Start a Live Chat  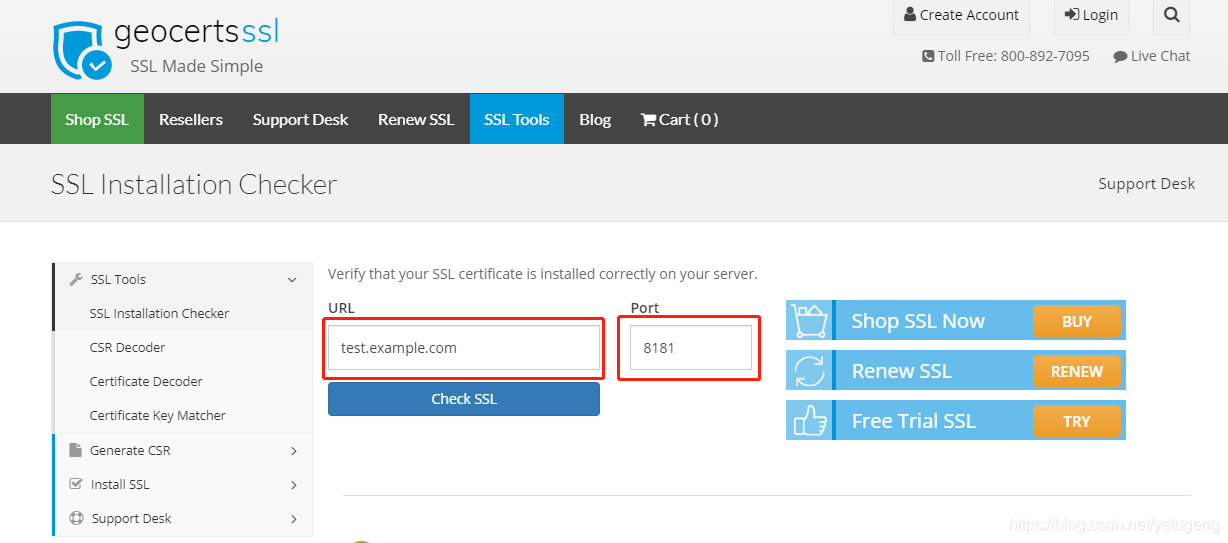tap(1152, 56)
